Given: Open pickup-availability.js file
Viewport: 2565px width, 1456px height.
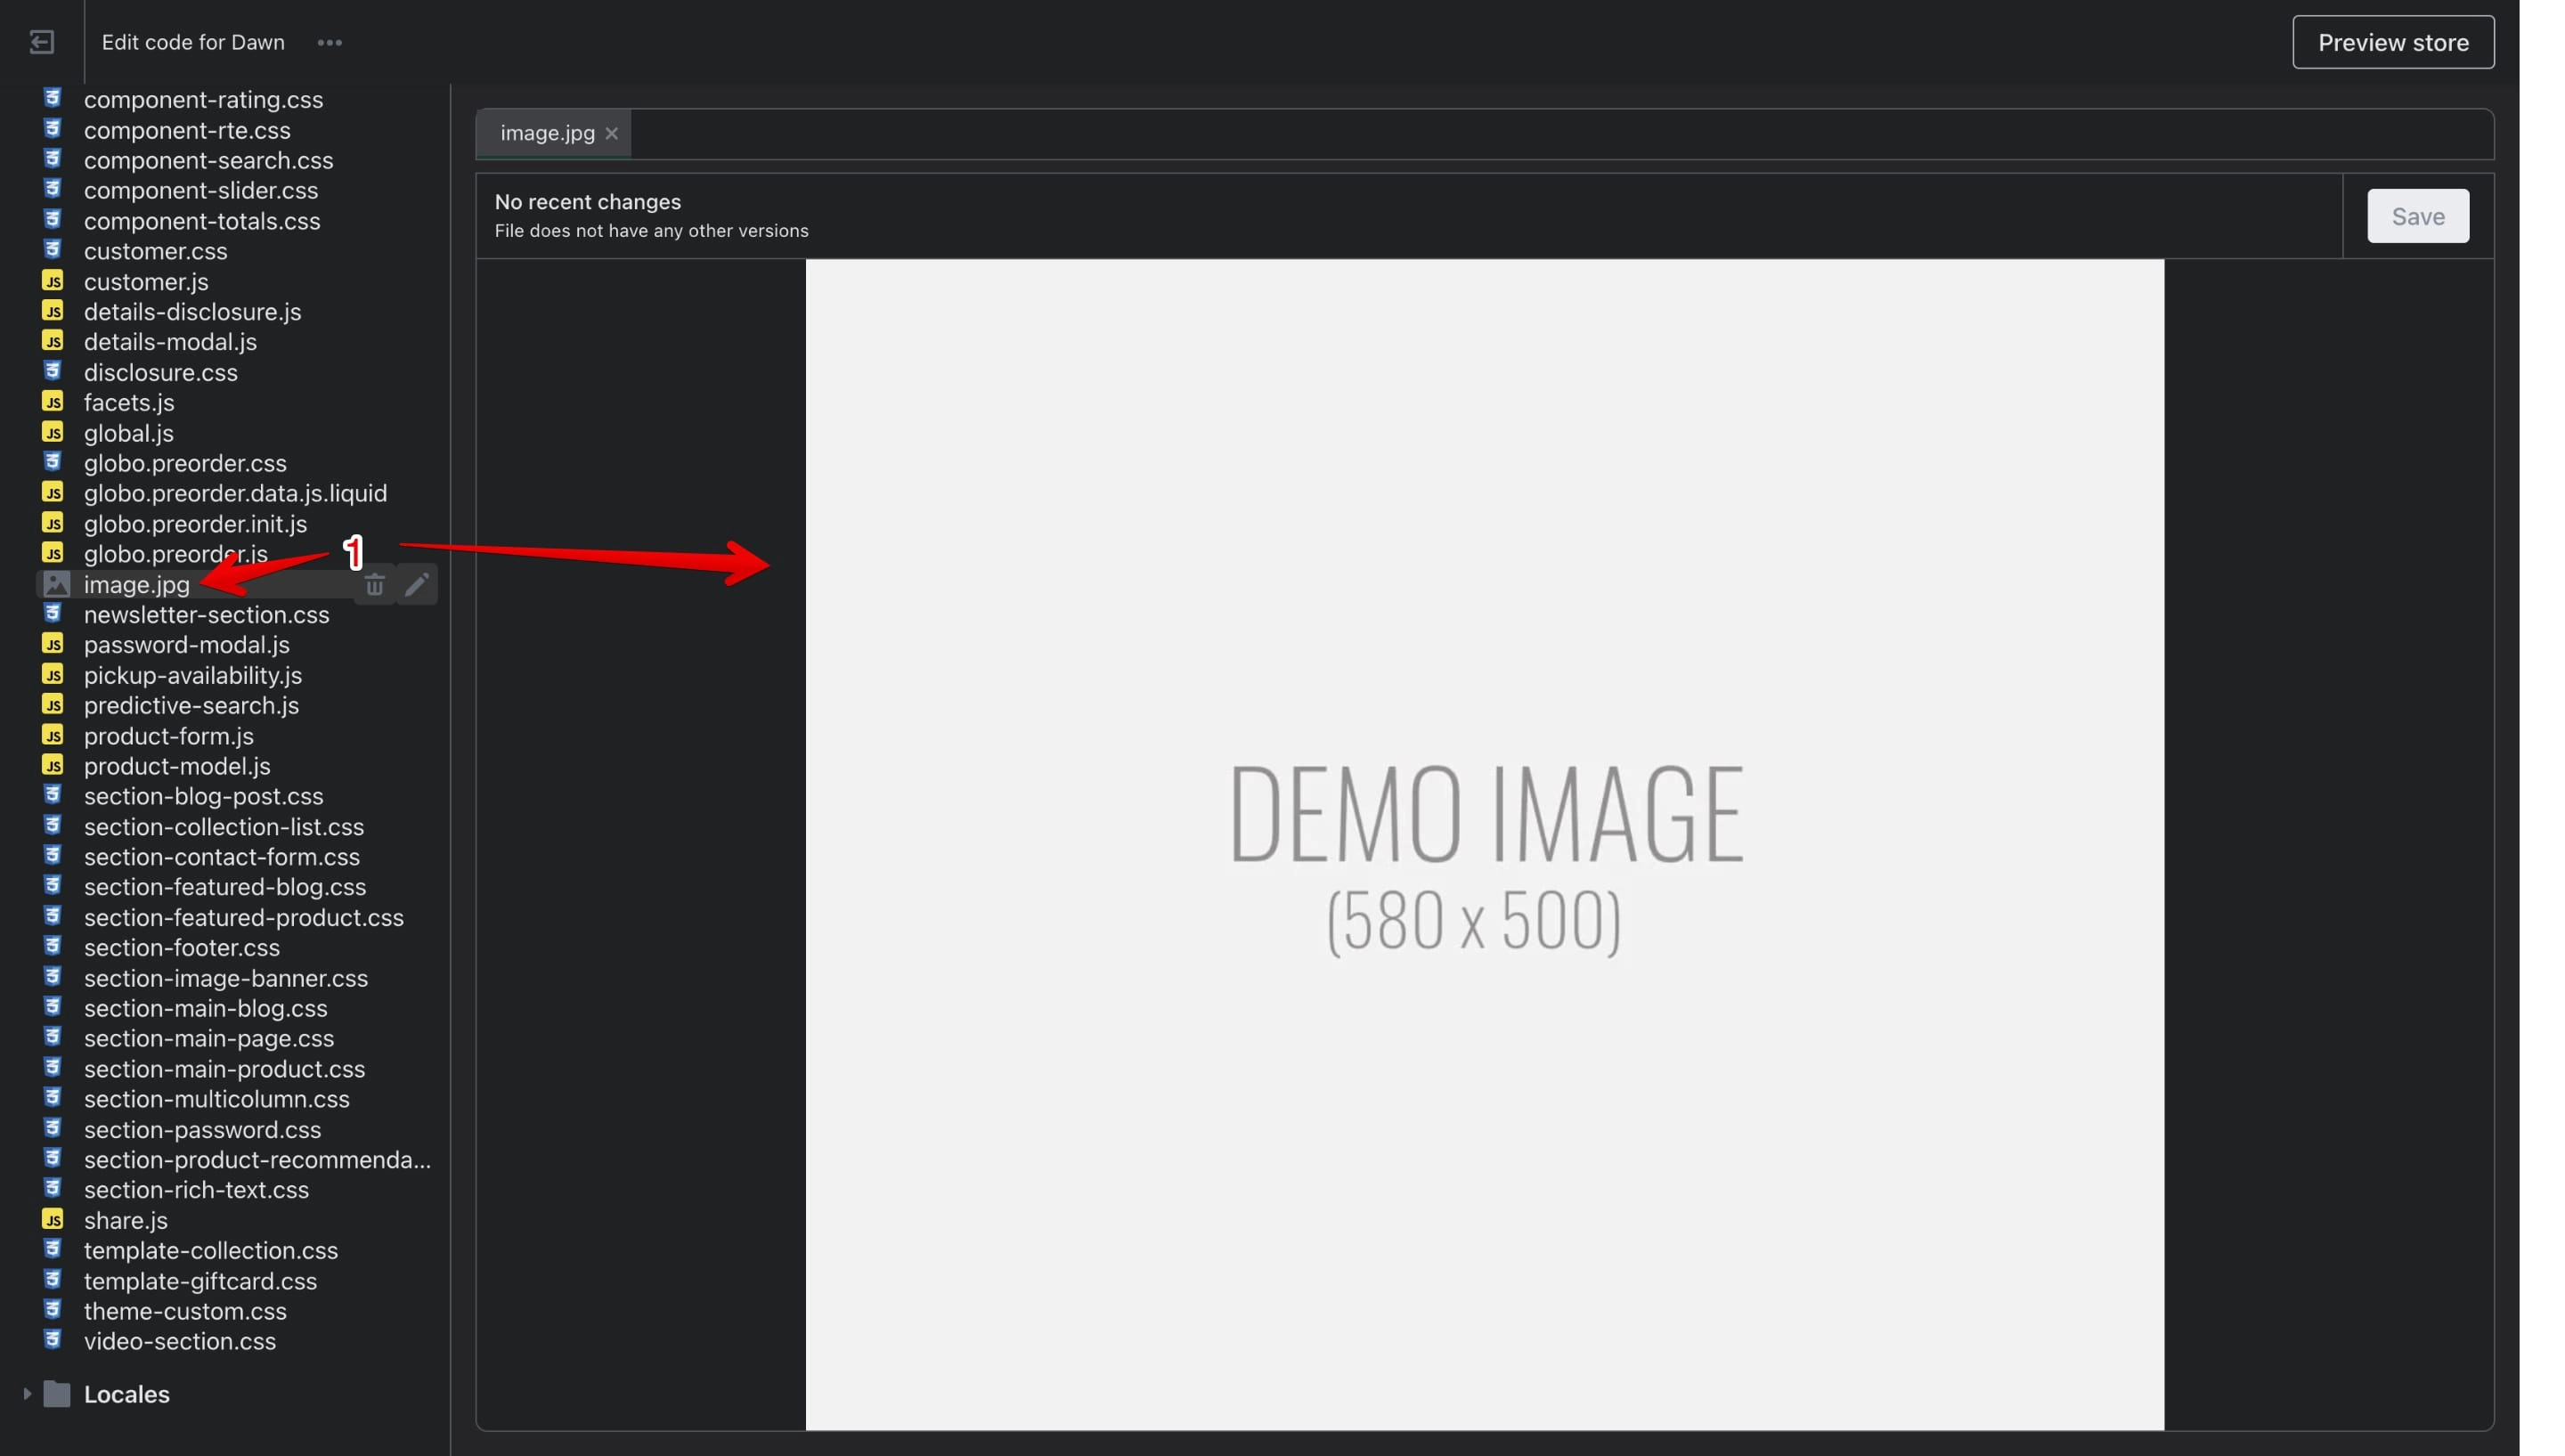Looking at the screenshot, I should [x=192, y=675].
